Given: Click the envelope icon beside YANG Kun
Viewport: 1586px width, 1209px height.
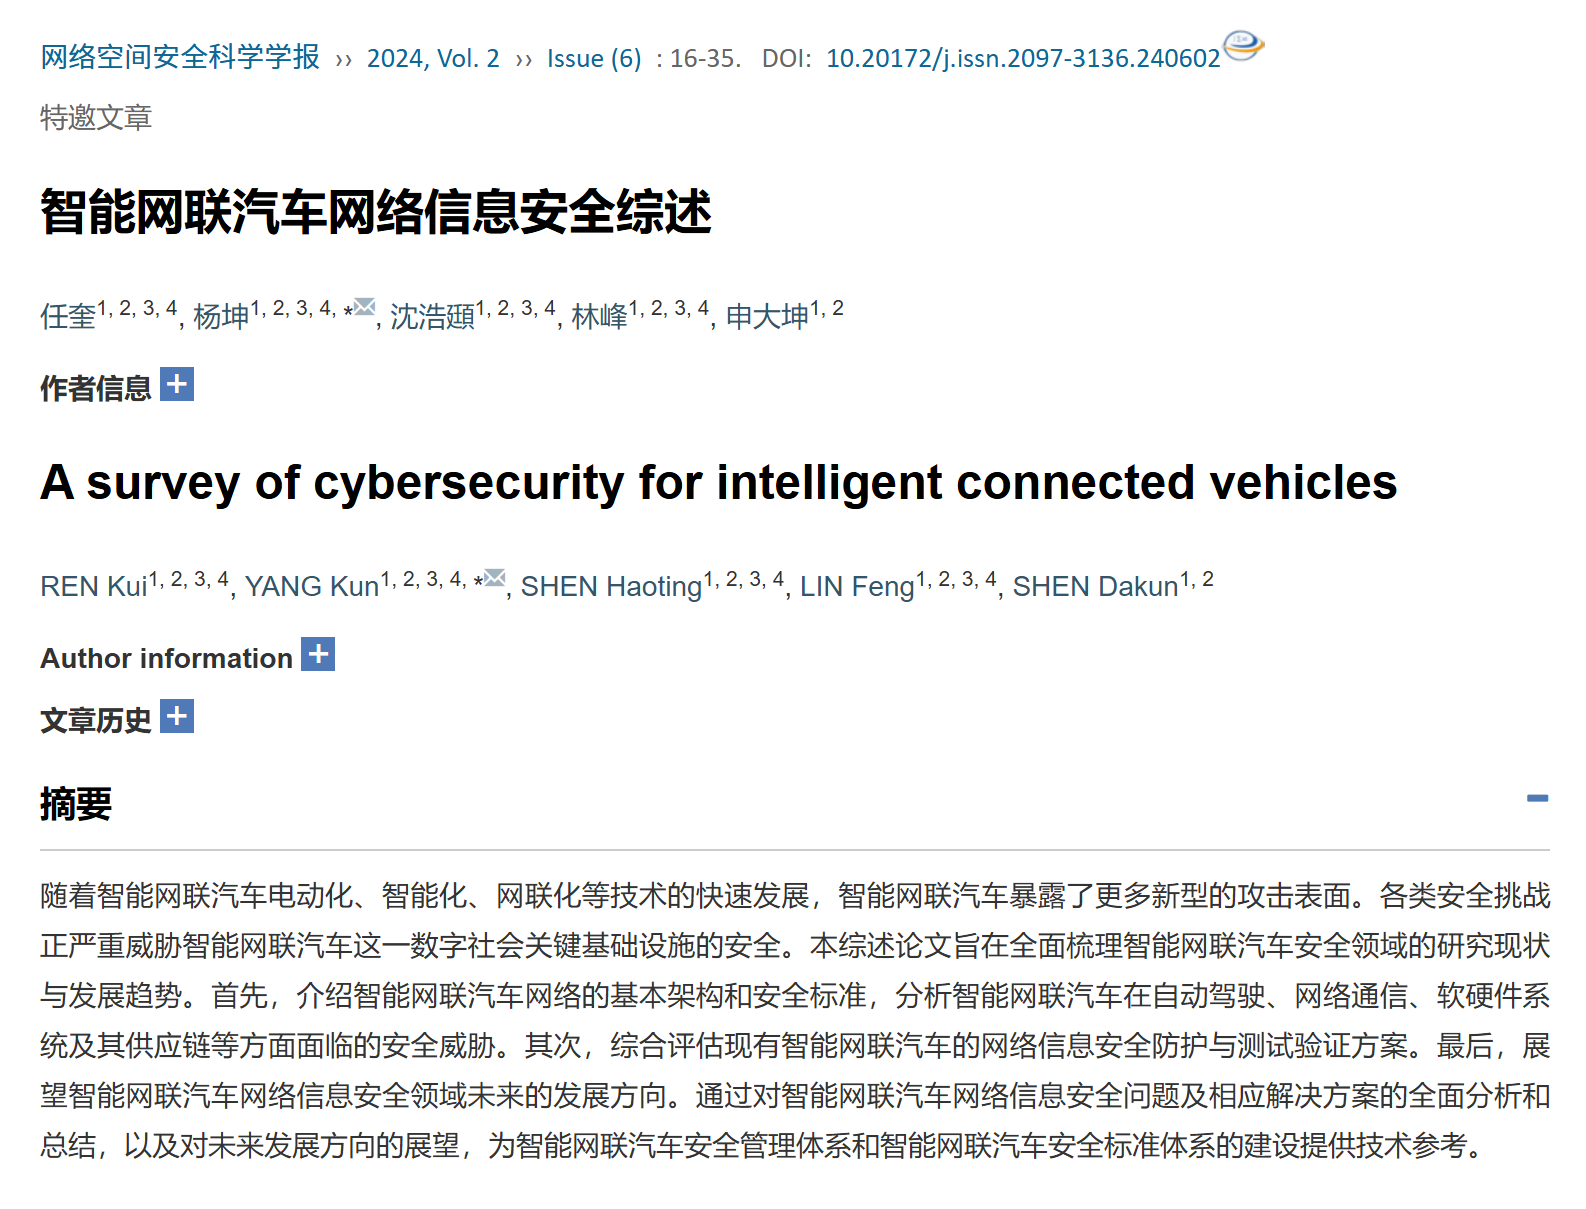Looking at the screenshot, I should coord(495,578).
